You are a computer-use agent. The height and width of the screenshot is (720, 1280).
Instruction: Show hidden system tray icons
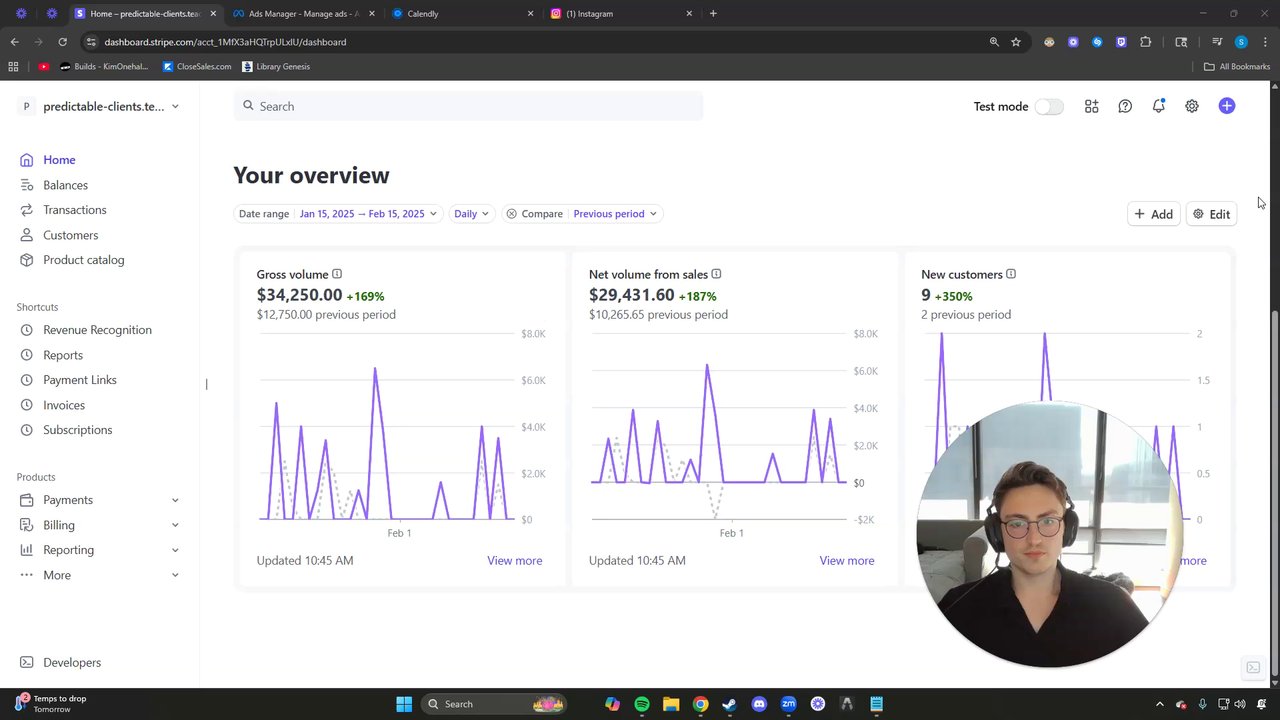tap(1160, 704)
